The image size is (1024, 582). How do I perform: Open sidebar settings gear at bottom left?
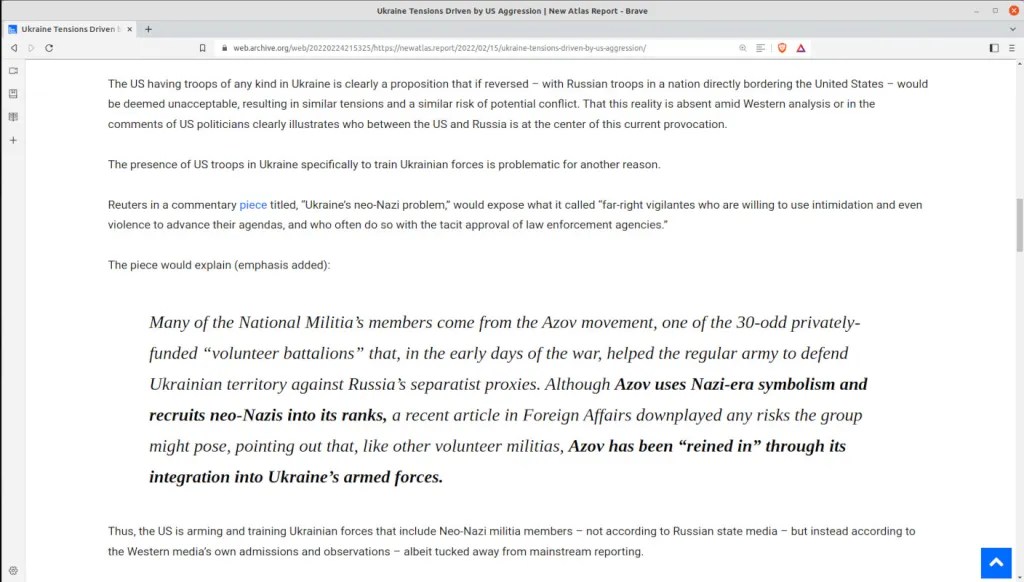pos(13,570)
